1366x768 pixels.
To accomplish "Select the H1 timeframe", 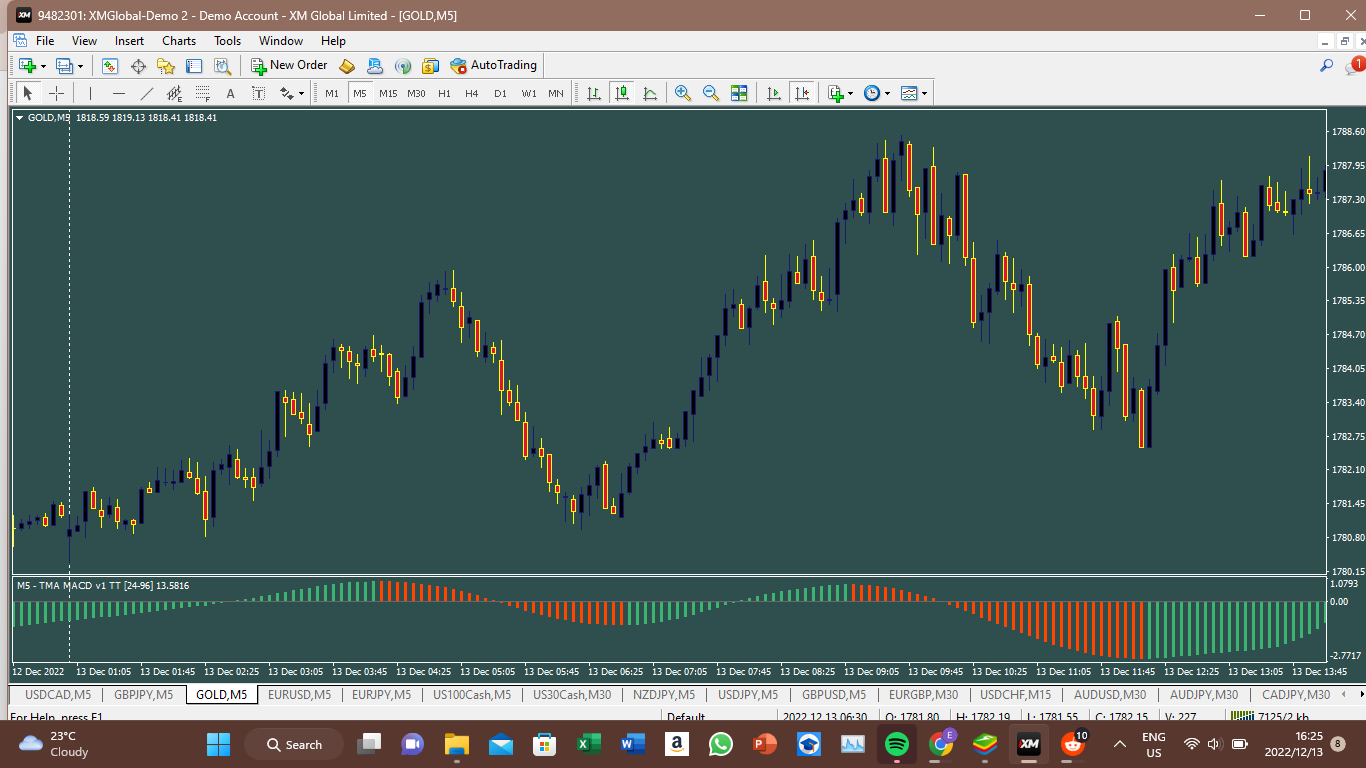I will [x=444, y=93].
